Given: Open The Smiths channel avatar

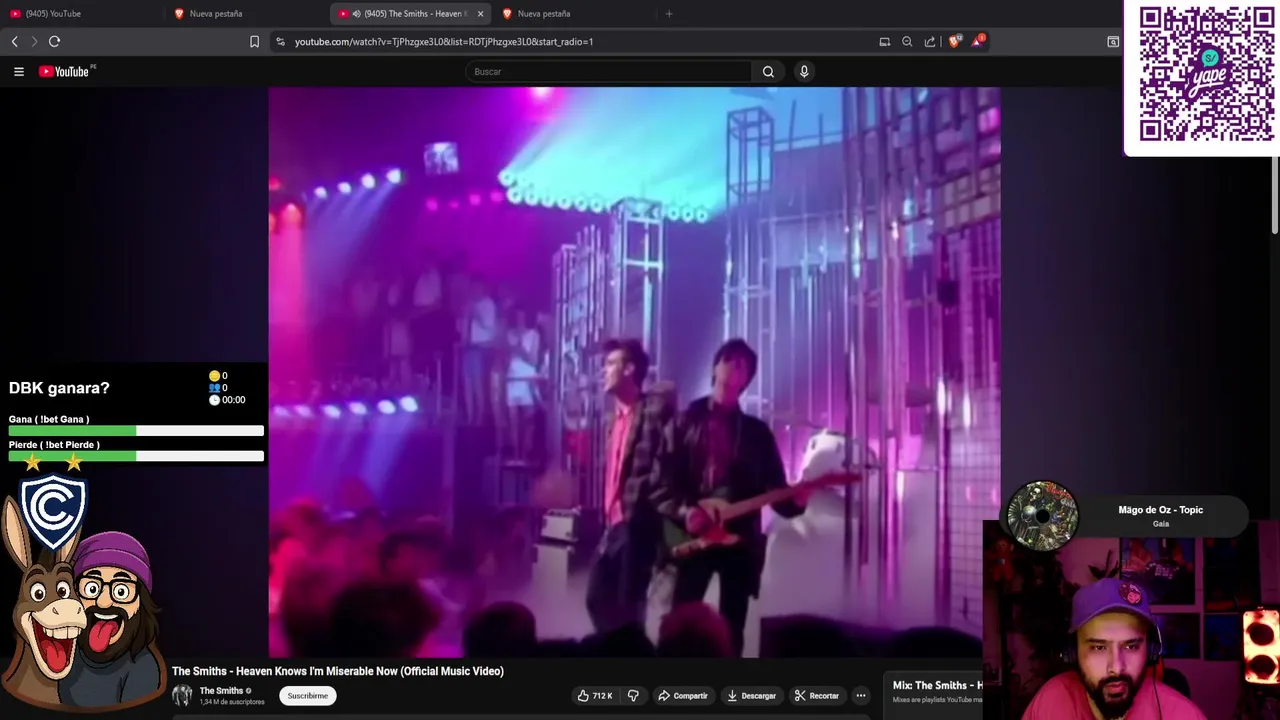Looking at the screenshot, I should (182, 695).
